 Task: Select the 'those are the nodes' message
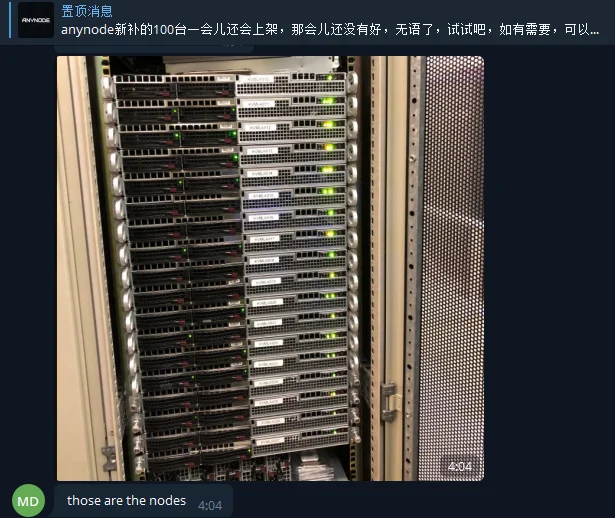143,501
